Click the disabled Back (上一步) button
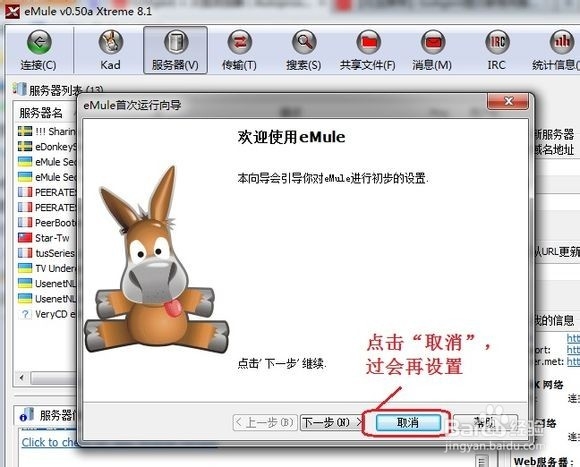 click(265, 422)
